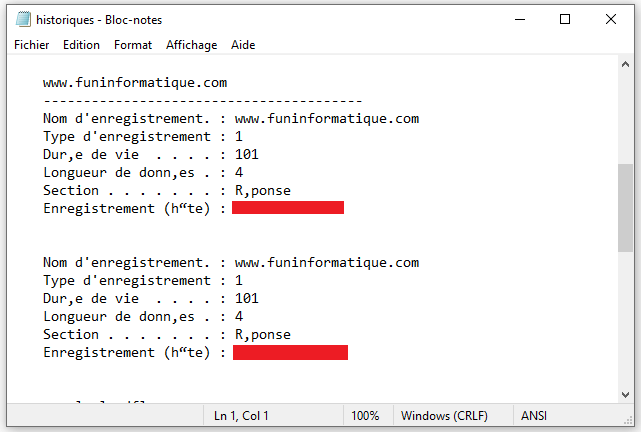641x432 pixels.
Task: Click the Windows (CRLF) status indicator
Action: (x=444, y=416)
